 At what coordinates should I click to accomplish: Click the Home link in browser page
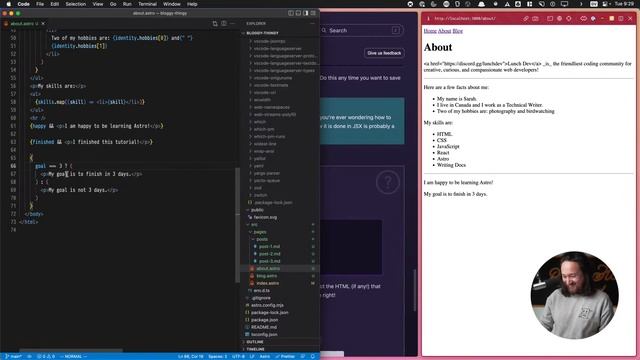pos(430,31)
